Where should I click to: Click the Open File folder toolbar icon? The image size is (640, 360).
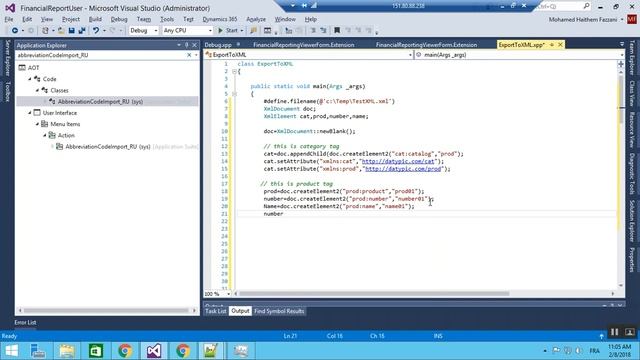pos(61,31)
